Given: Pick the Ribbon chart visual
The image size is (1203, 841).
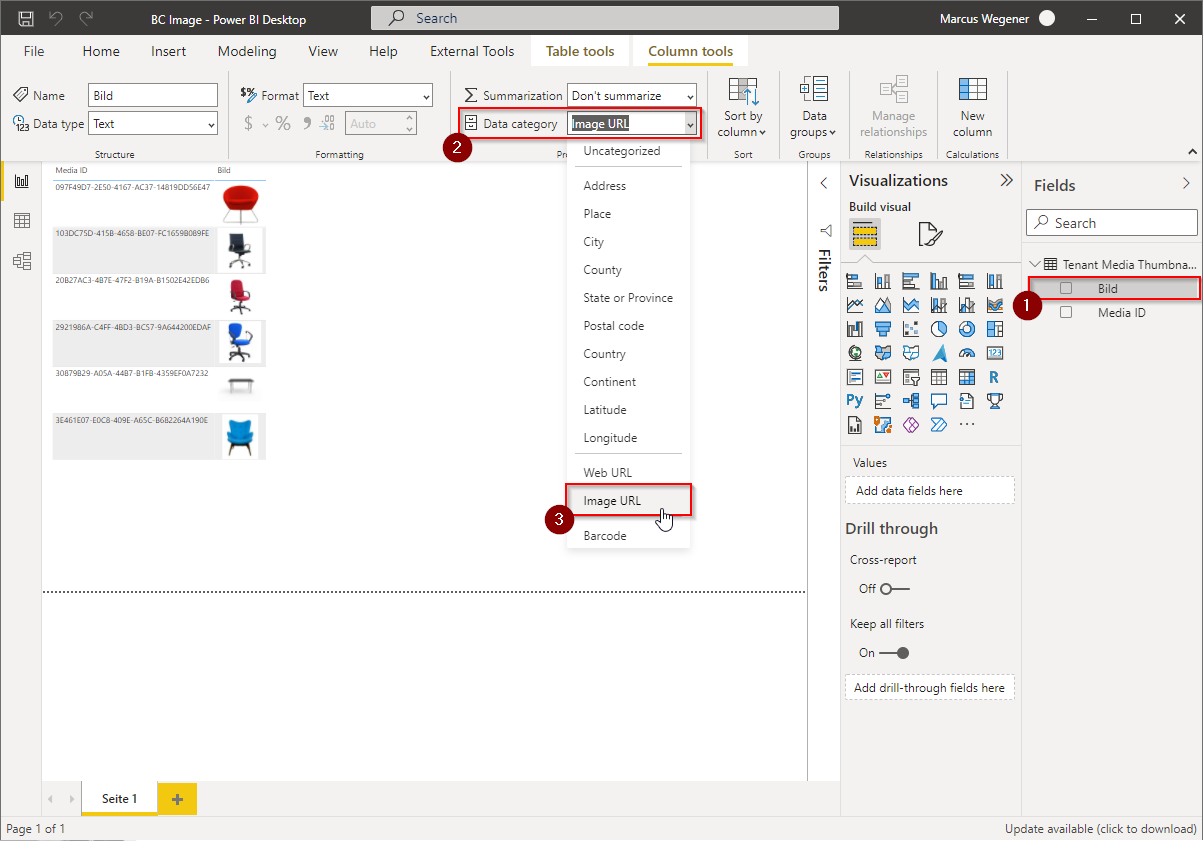Looking at the screenshot, I should click(995, 305).
